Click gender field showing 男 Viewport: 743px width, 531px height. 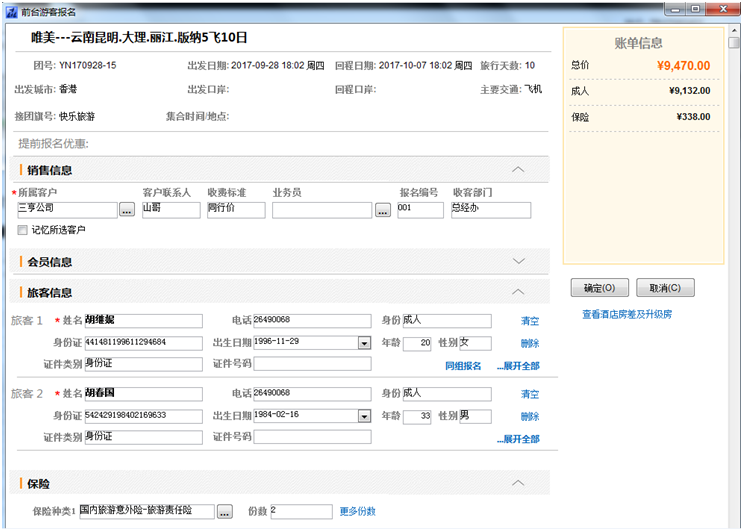pos(475,416)
